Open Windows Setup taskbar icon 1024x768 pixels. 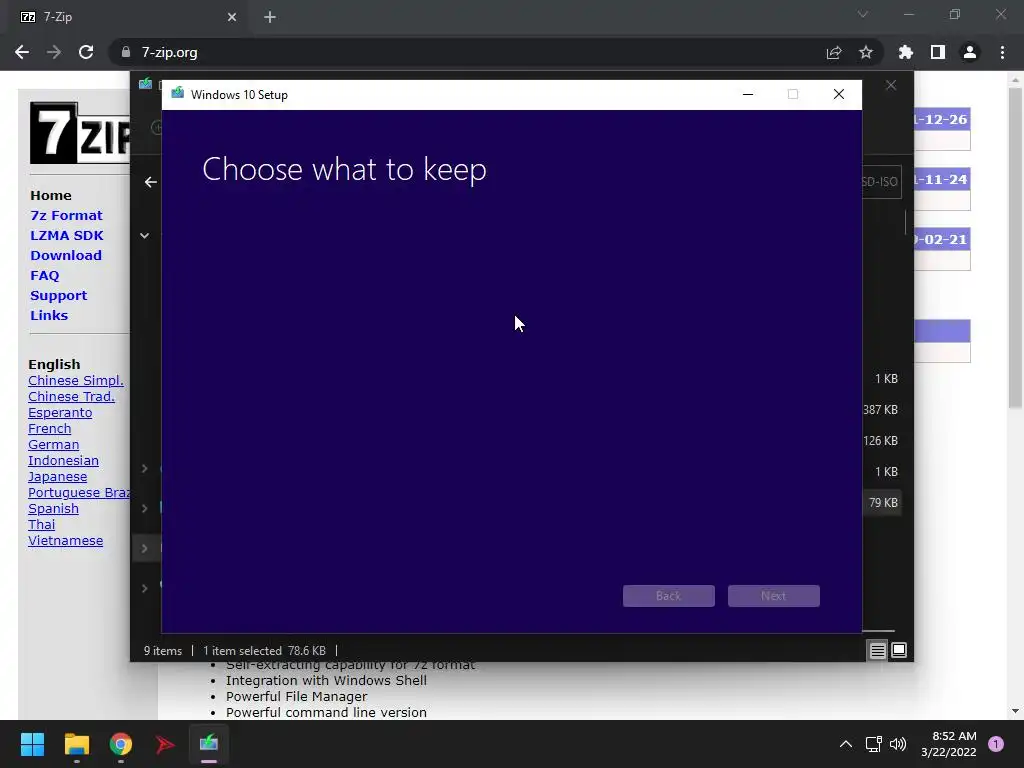(209, 744)
